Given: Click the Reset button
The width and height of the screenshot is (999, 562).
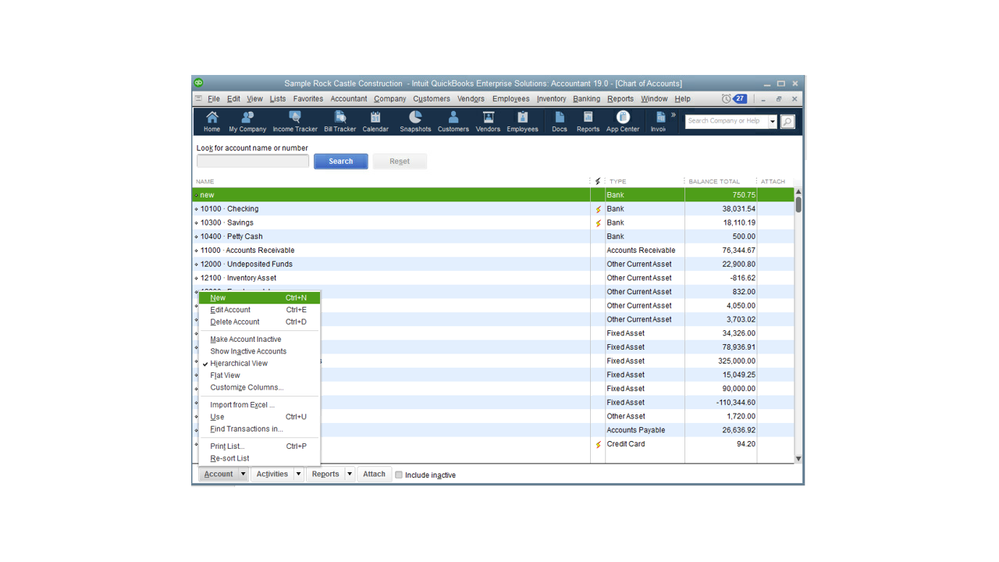Looking at the screenshot, I should [x=399, y=161].
